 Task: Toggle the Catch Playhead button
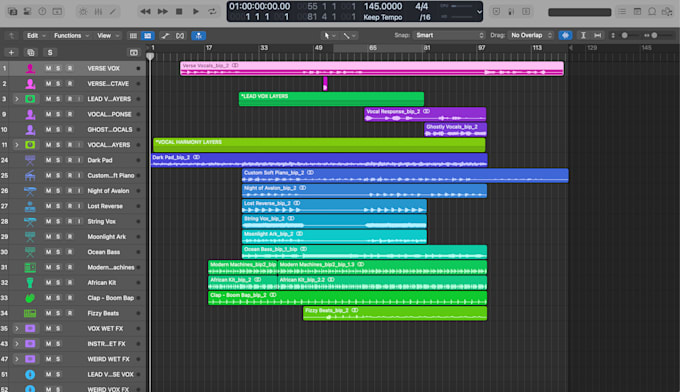point(198,36)
